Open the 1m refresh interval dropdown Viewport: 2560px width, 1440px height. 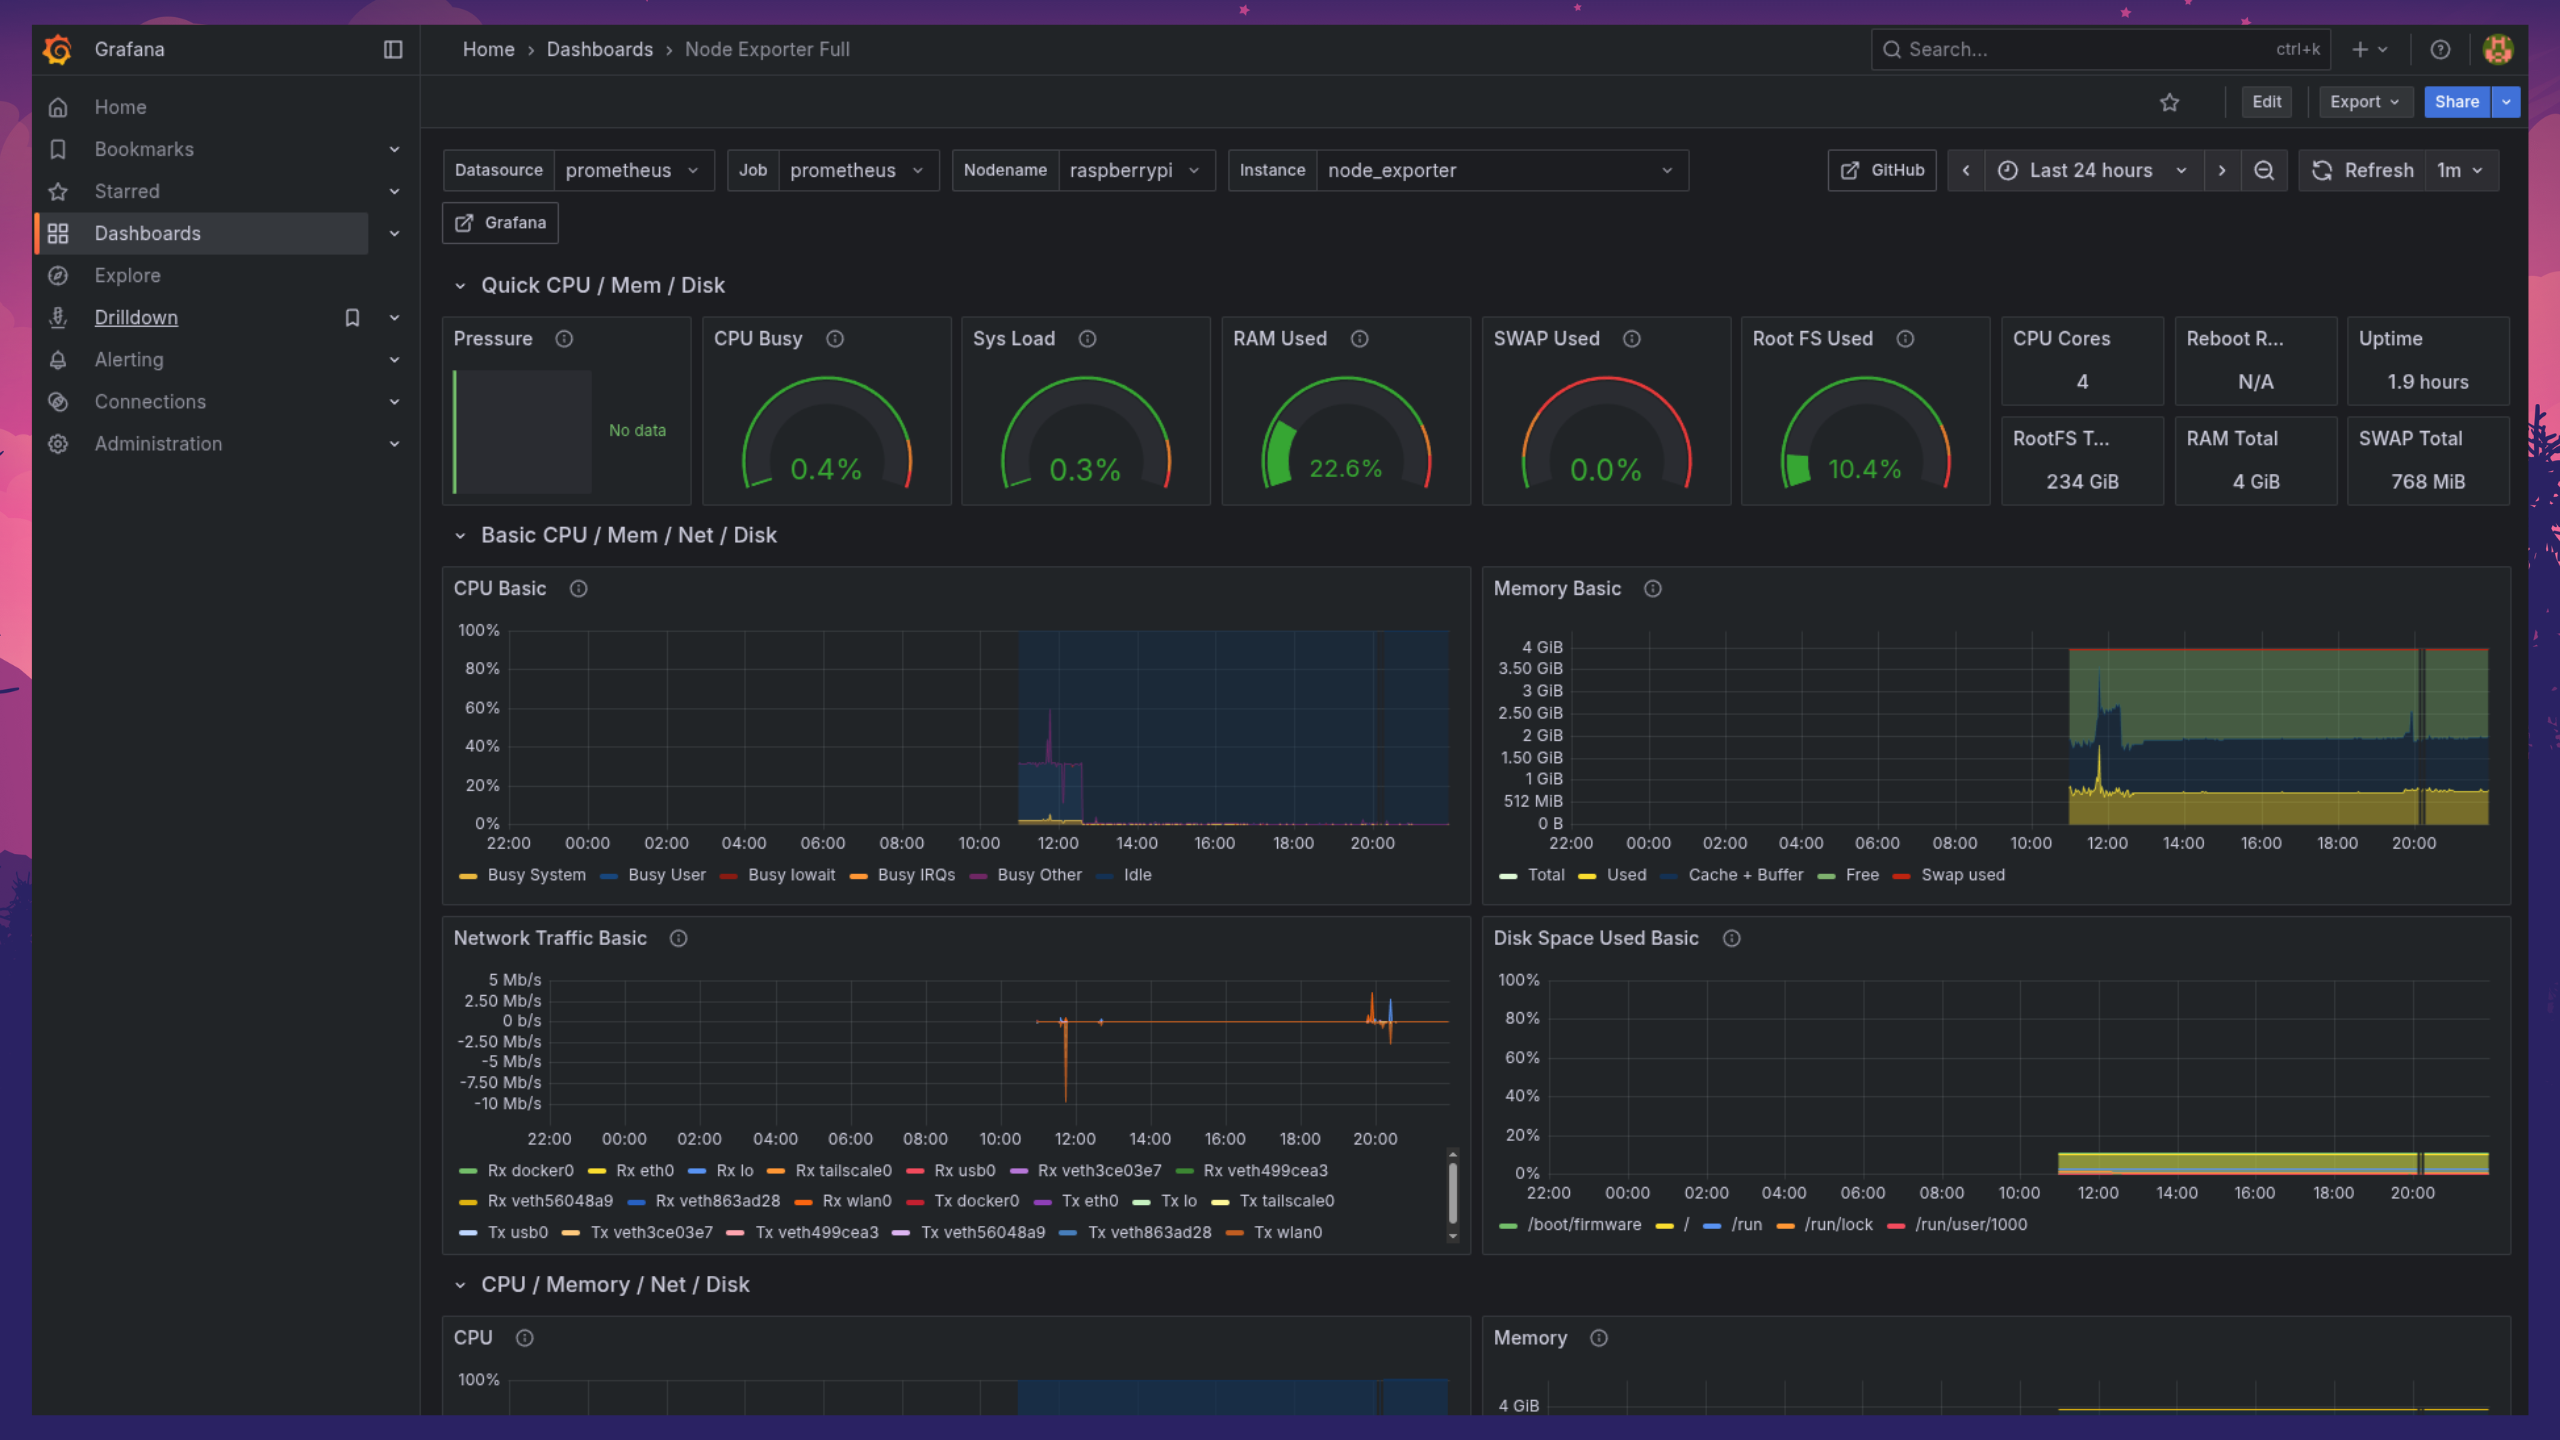tap(2461, 170)
